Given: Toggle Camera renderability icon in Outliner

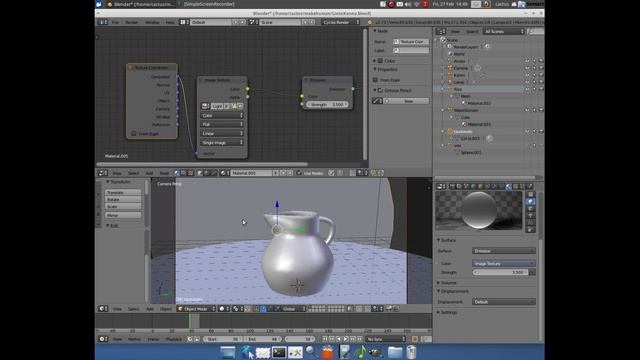Looking at the screenshot, I should click(x=541, y=68).
